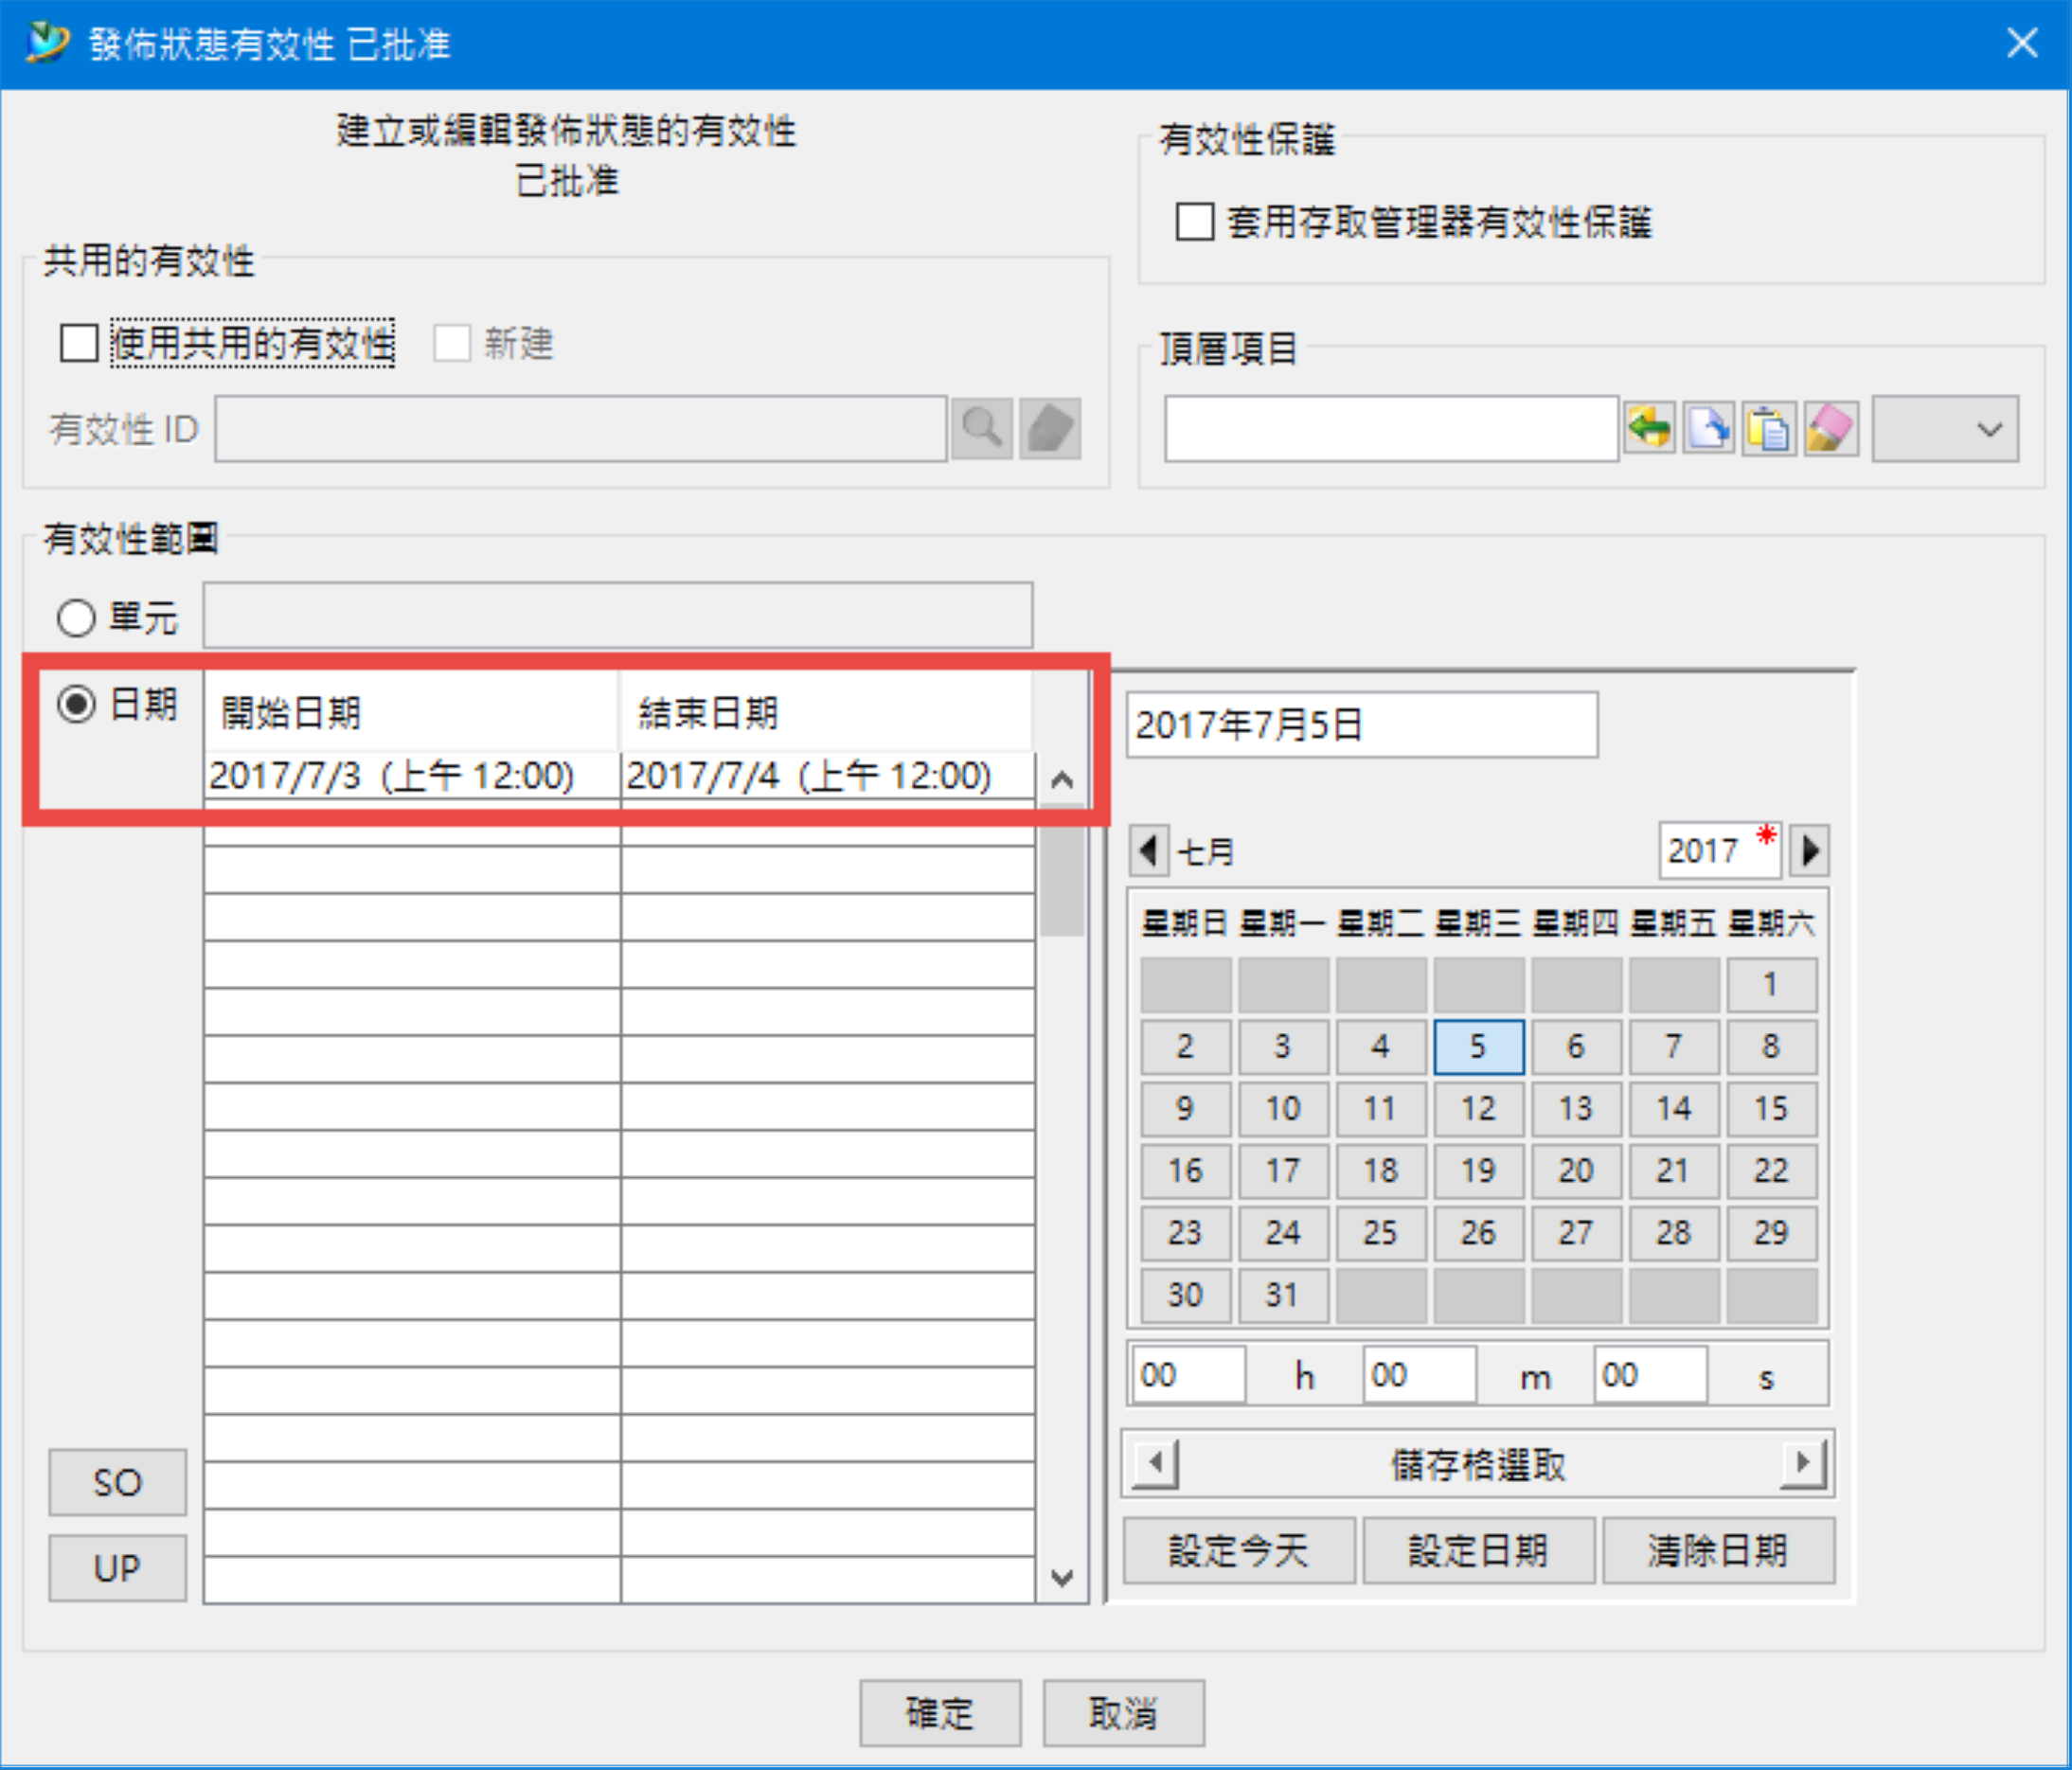Click the 開始日期 column header
The height and width of the screenshot is (1770, 2072).
point(410,713)
